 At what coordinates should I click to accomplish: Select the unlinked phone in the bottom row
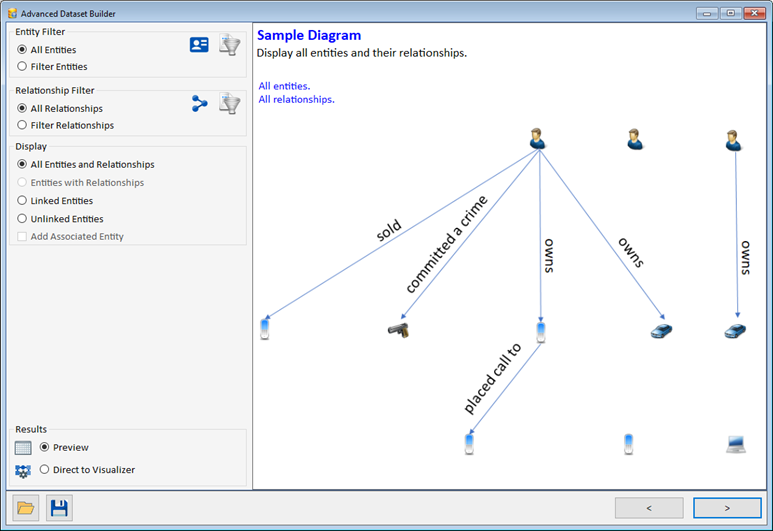(x=629, y=444)
